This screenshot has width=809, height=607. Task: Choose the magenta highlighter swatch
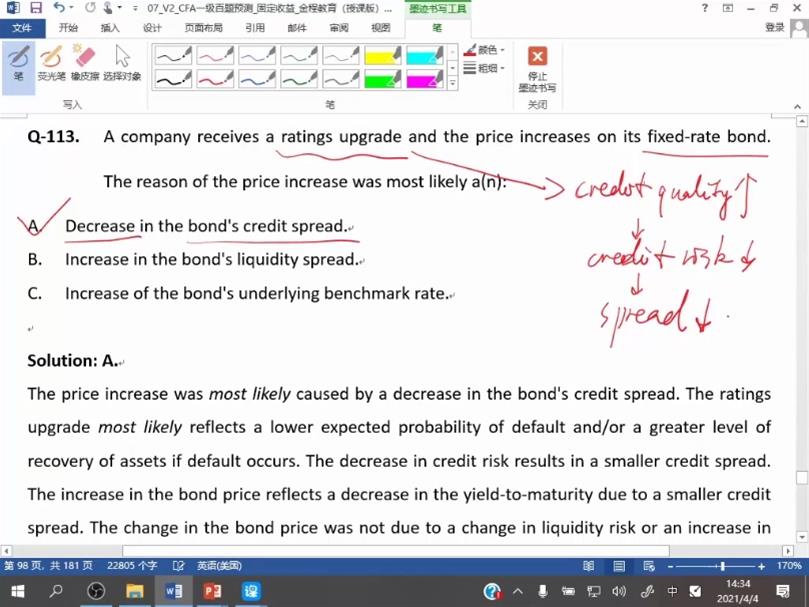coord(424,79)
